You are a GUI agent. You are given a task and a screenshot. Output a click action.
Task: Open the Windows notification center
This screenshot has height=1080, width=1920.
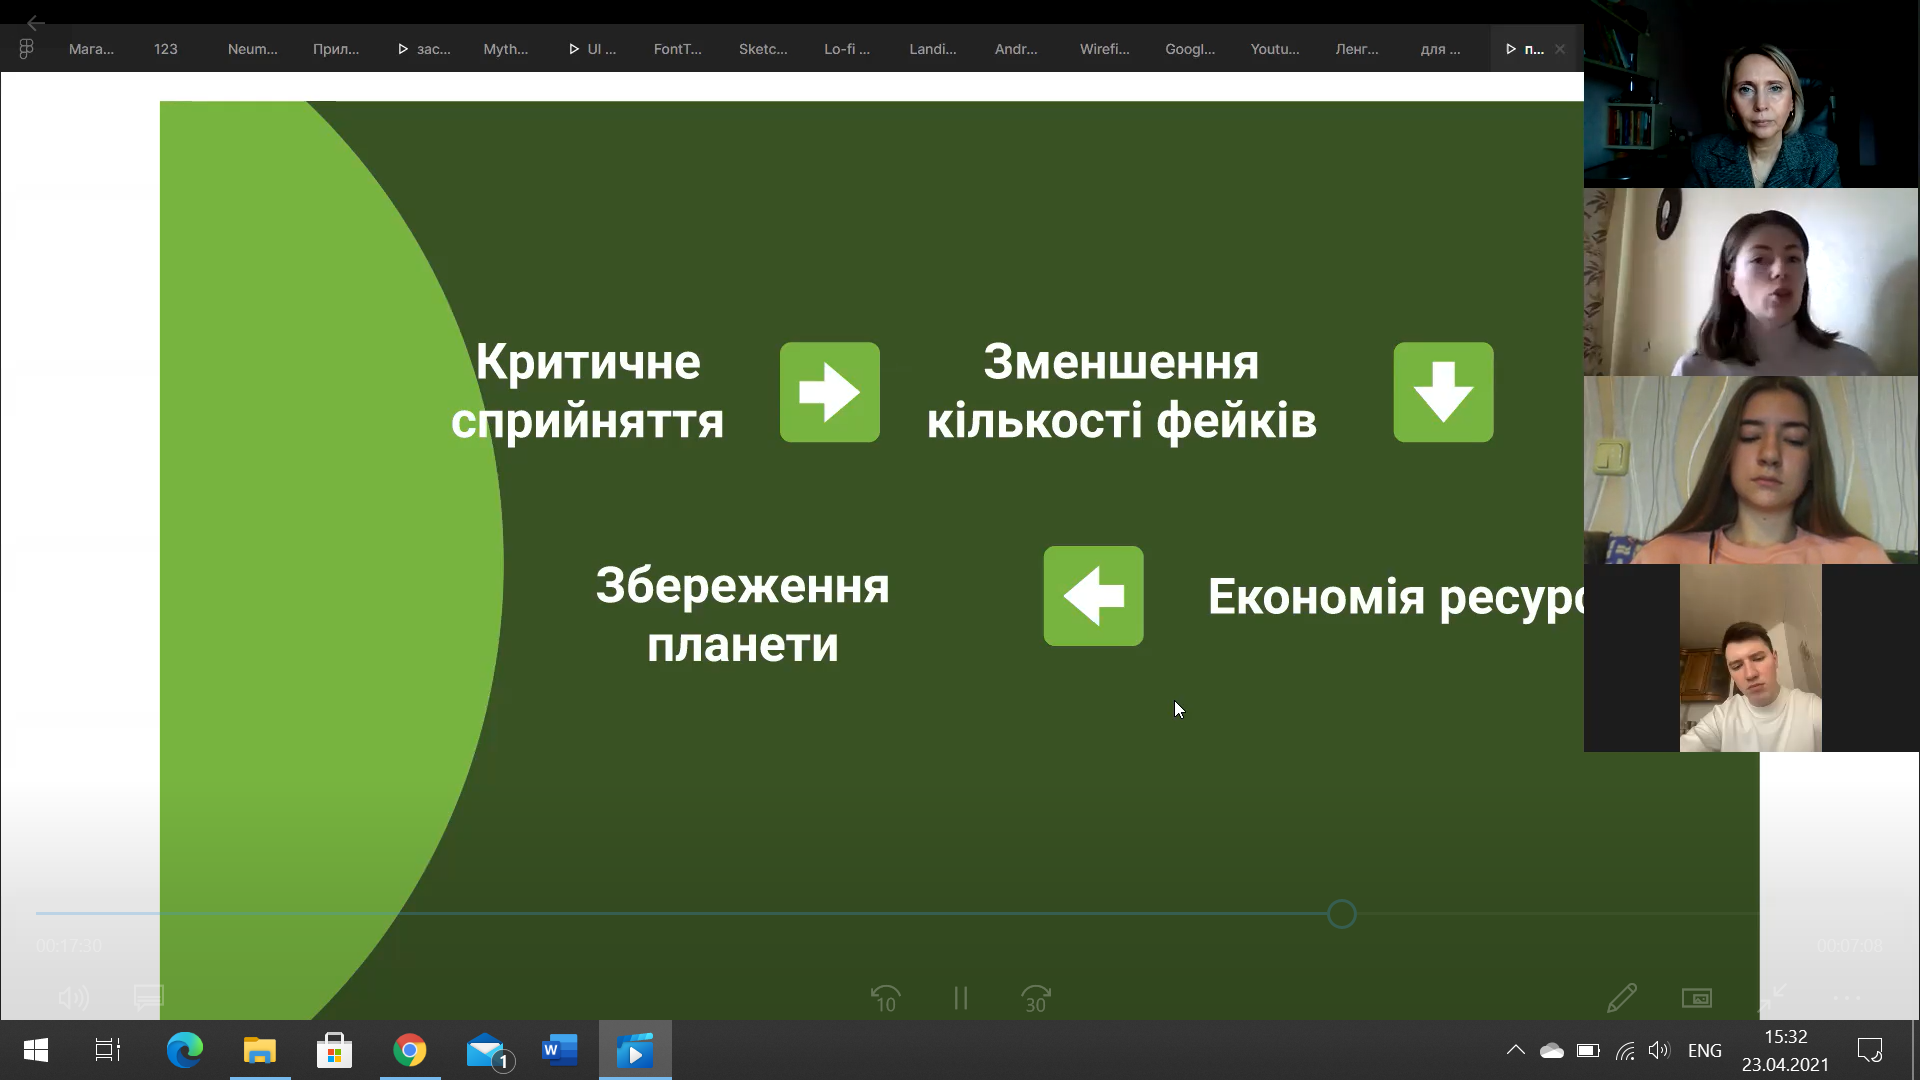[1869, 1050]
